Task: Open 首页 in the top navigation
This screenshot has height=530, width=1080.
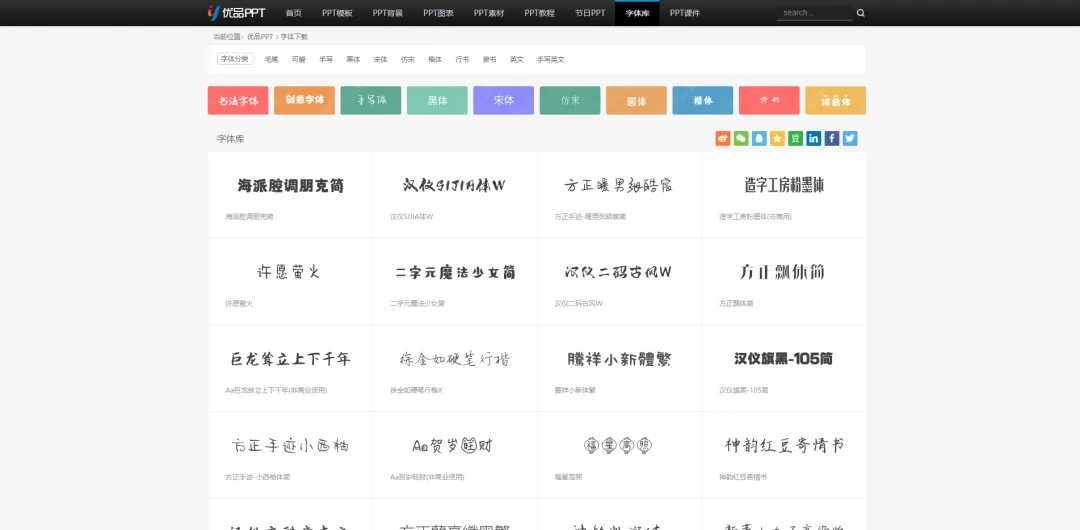Action: pos(293,13)
